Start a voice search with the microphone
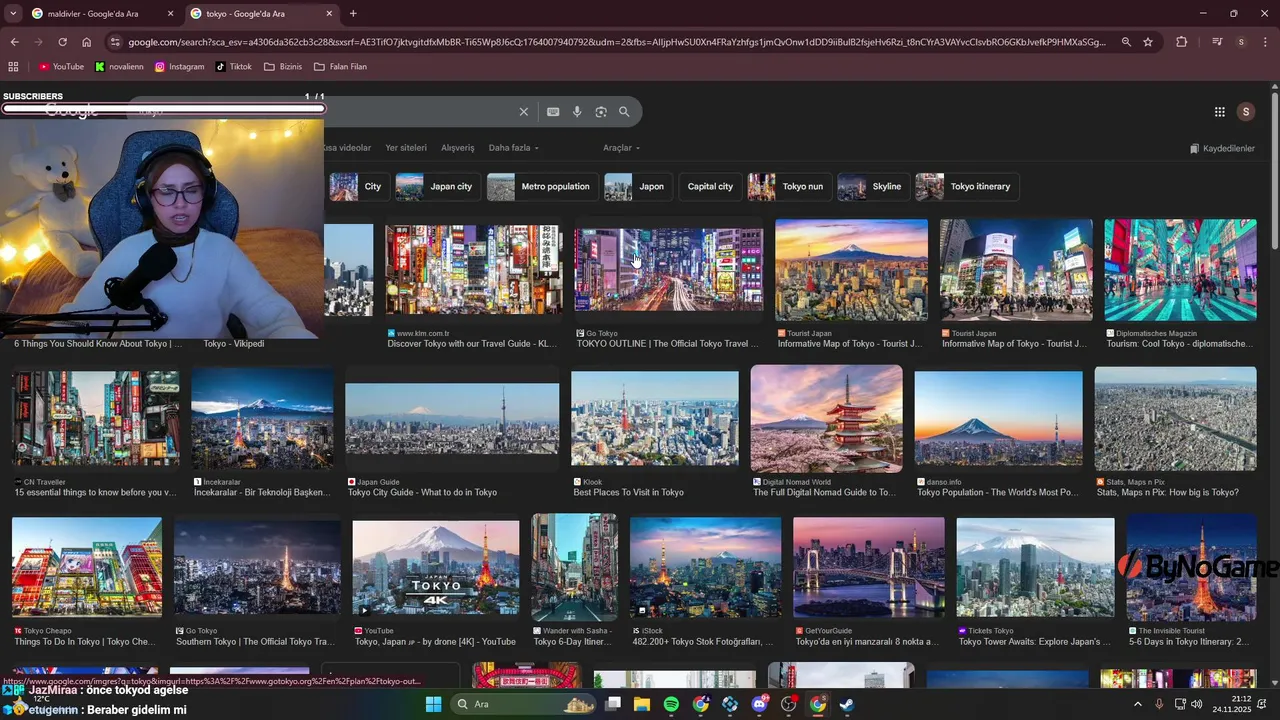This screenshot has width=1280, height=720. click(577, 112)
